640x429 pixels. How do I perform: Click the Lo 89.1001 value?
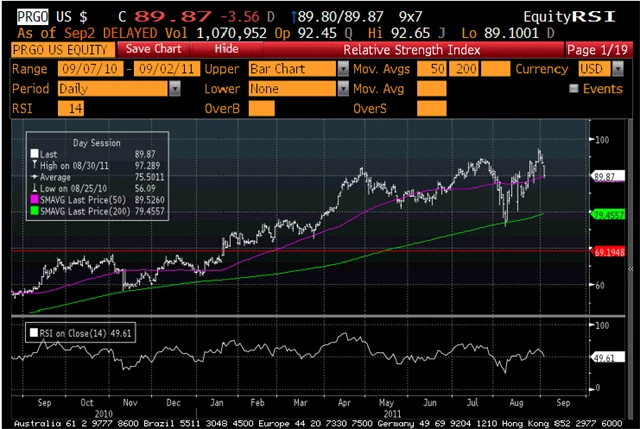pyautogui.click(x=511, y=33)
